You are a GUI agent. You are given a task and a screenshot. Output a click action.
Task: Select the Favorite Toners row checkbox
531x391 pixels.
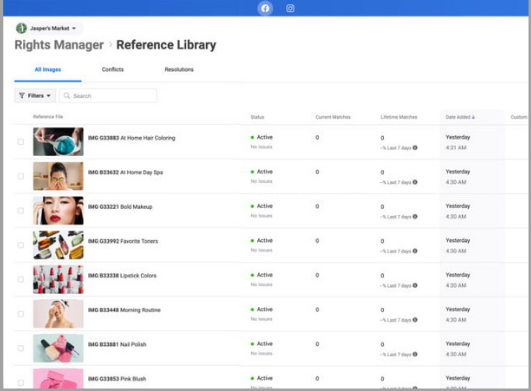(x=21, y=245)
